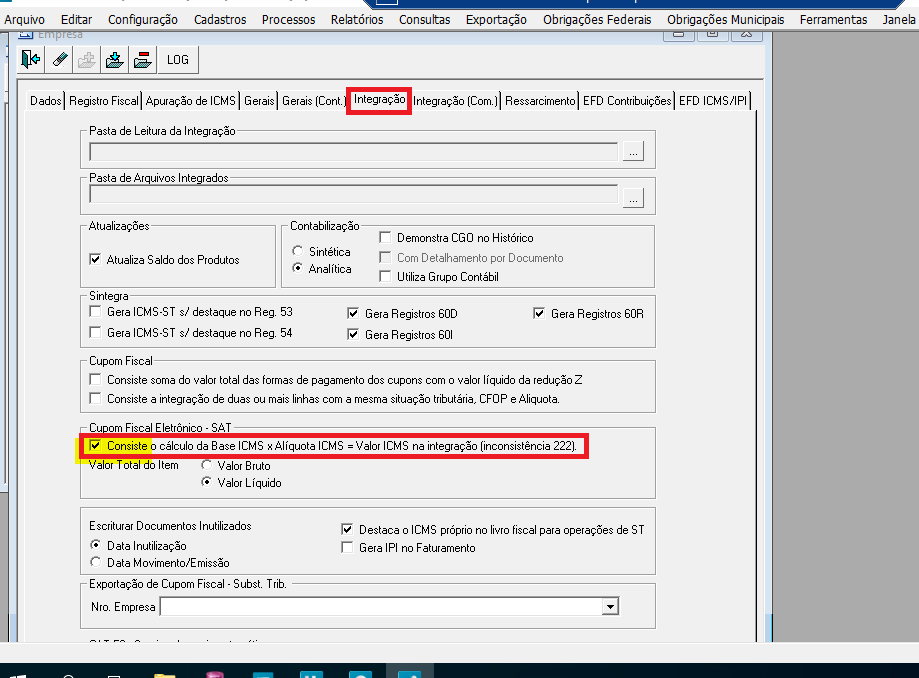Switch to the Registro Fiscal tab
This screenshot has width=919, height=678.
[x=104, y=101]
